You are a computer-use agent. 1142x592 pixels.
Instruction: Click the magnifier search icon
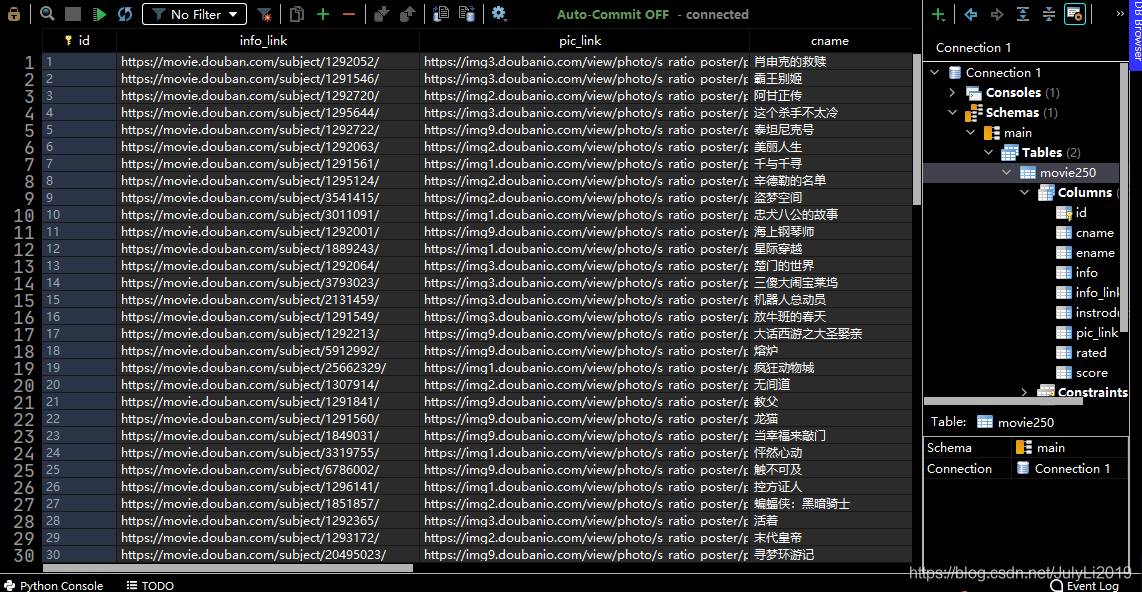(x=47, y=14)
